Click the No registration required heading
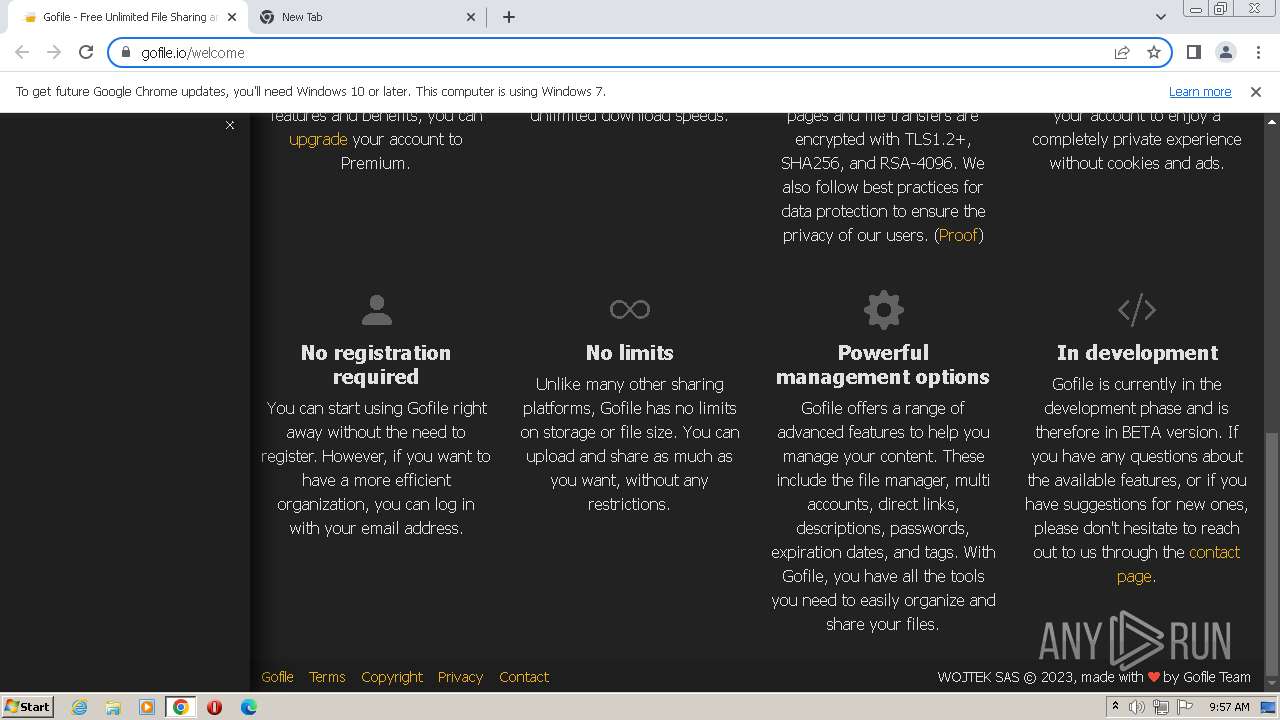 [376, 365]
